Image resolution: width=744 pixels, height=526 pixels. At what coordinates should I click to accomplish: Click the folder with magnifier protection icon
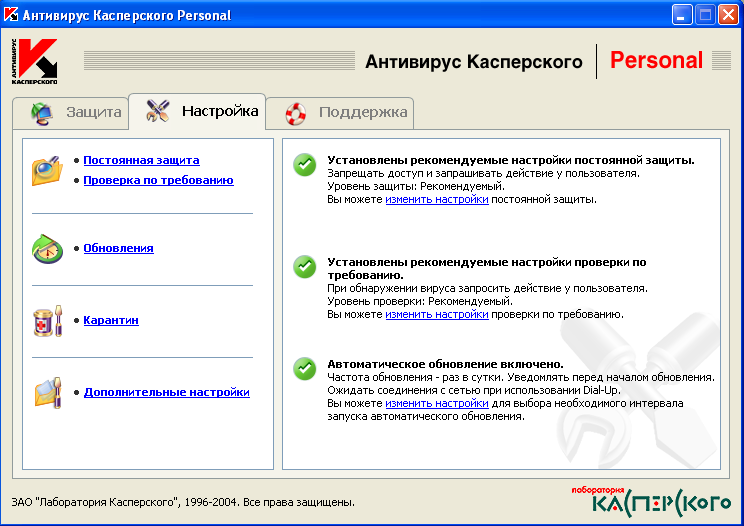point(47,171)
